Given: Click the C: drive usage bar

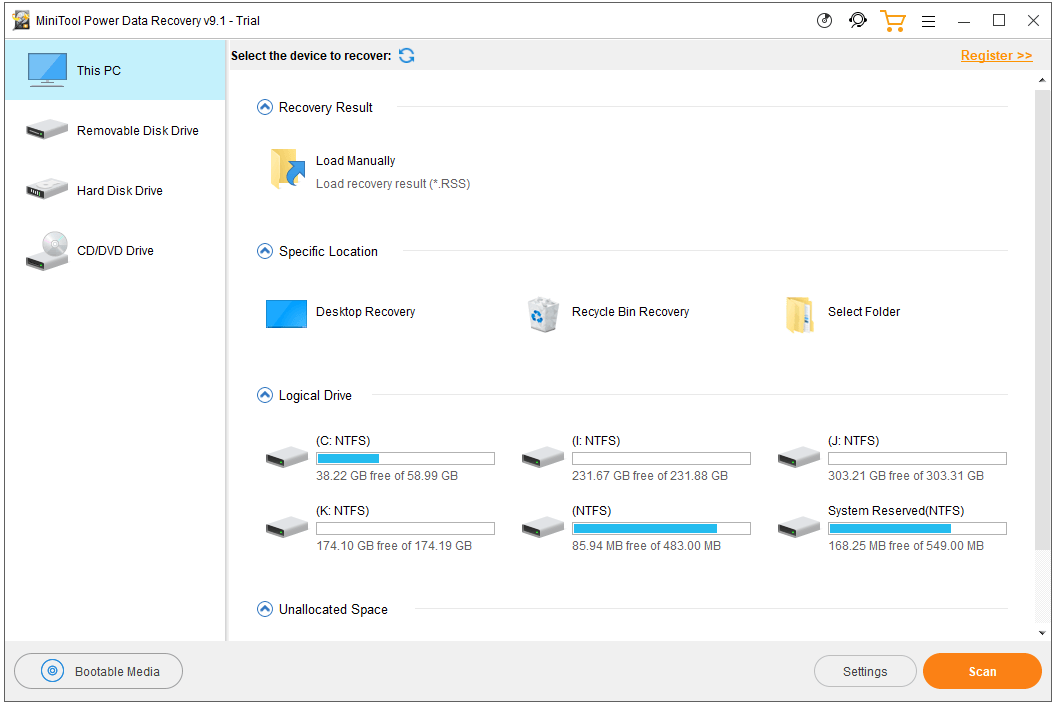Looking at the screenshot, I should [x=405, y=458].
